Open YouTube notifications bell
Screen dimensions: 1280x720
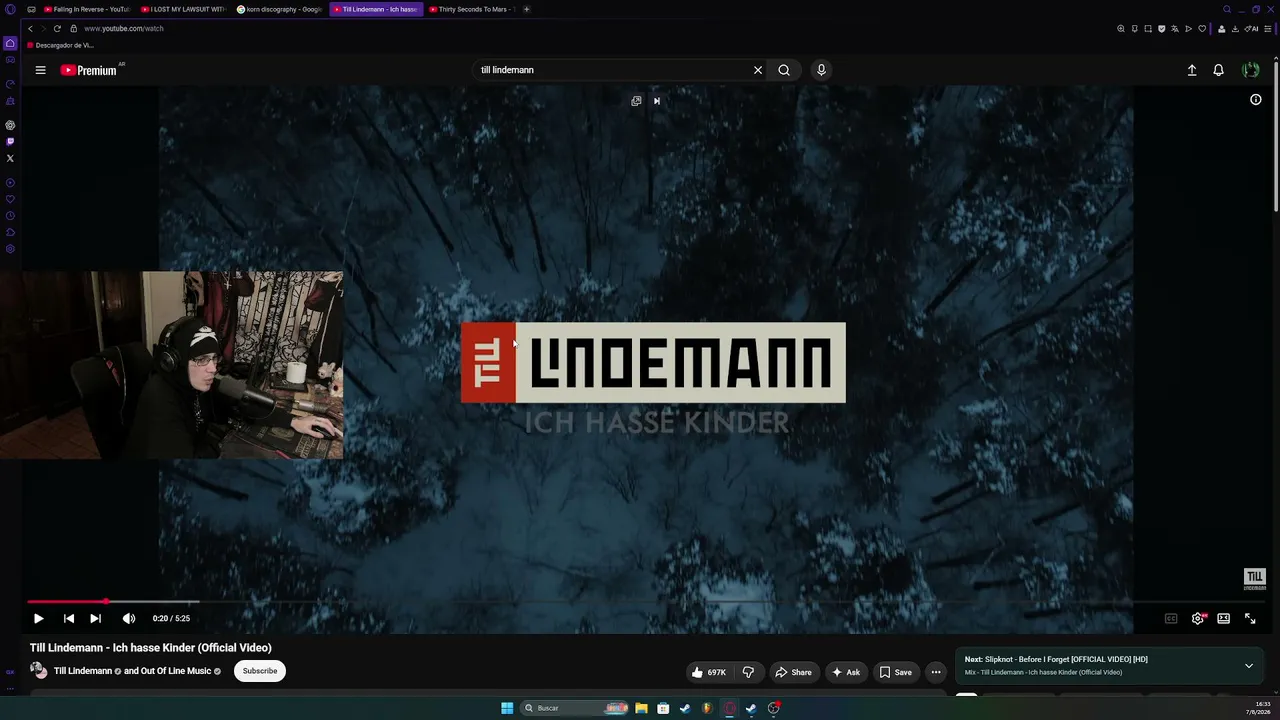tap(1218, 70)
